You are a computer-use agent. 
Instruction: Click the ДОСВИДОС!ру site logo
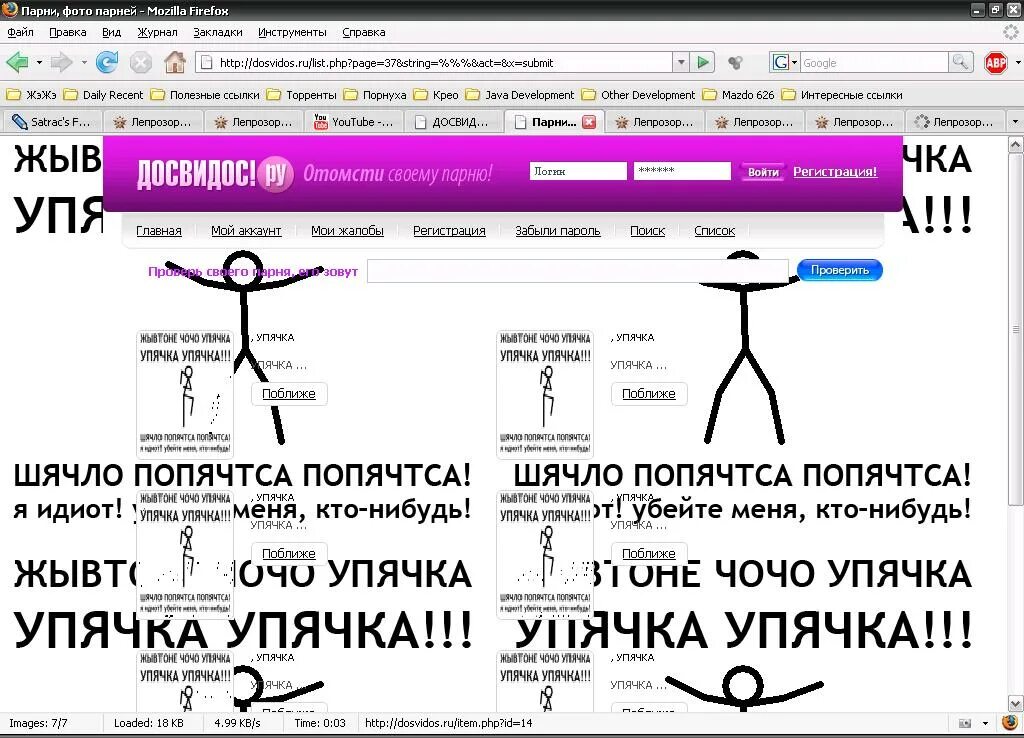click(214, 174)
